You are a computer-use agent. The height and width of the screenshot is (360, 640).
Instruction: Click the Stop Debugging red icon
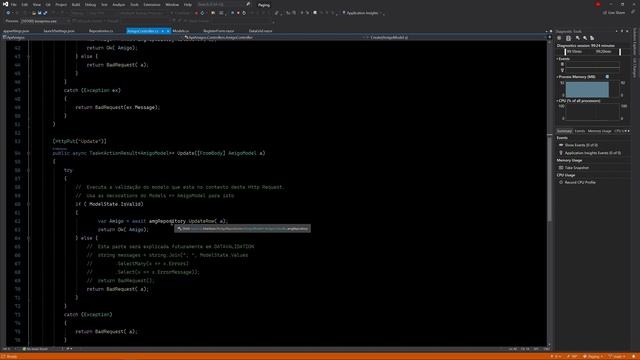point(196,13)
